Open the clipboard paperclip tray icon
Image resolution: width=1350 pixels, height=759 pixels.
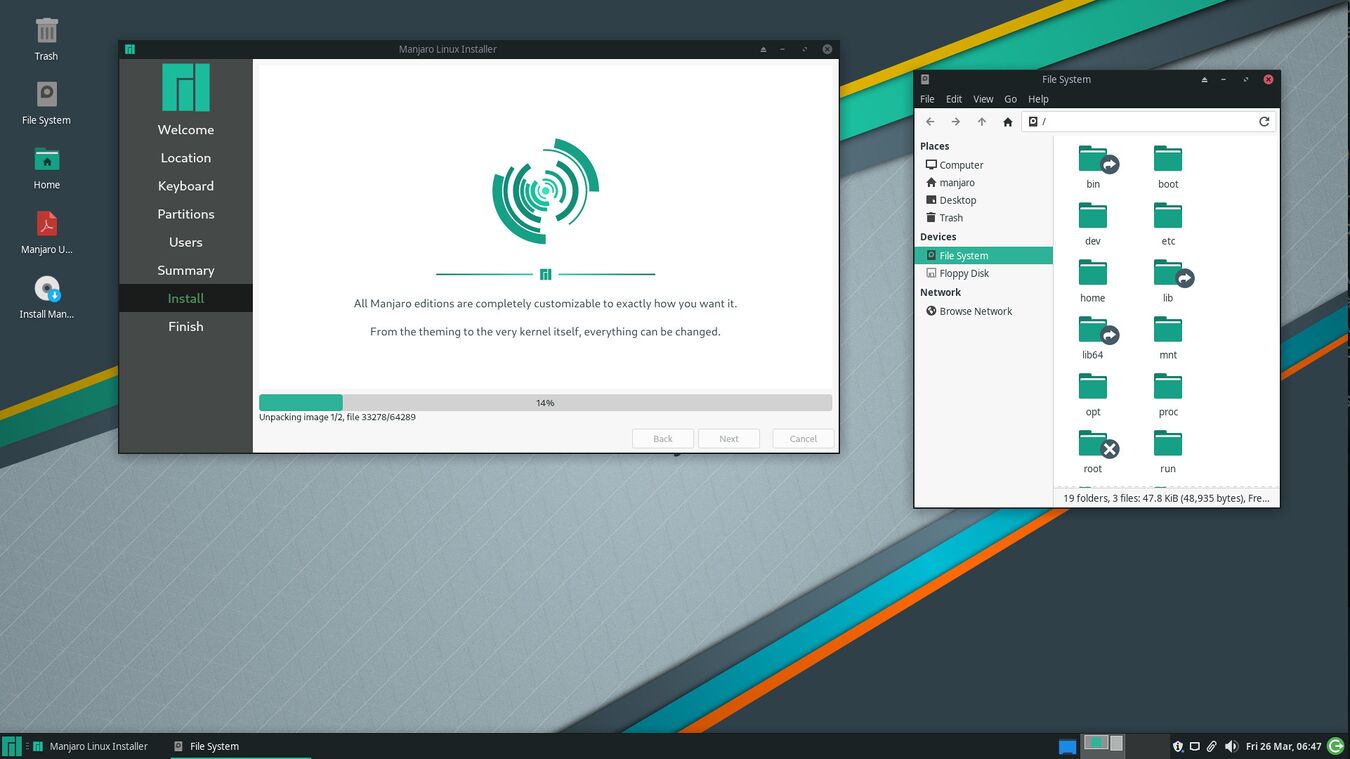pyautogui.click(x=1212, y=746)
